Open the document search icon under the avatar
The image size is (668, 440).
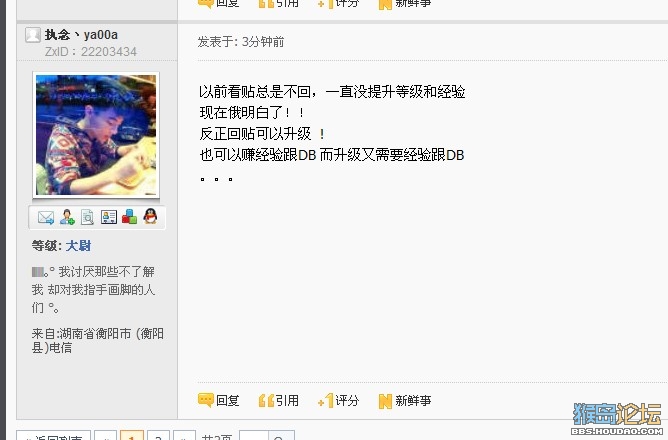click(87, 217)
